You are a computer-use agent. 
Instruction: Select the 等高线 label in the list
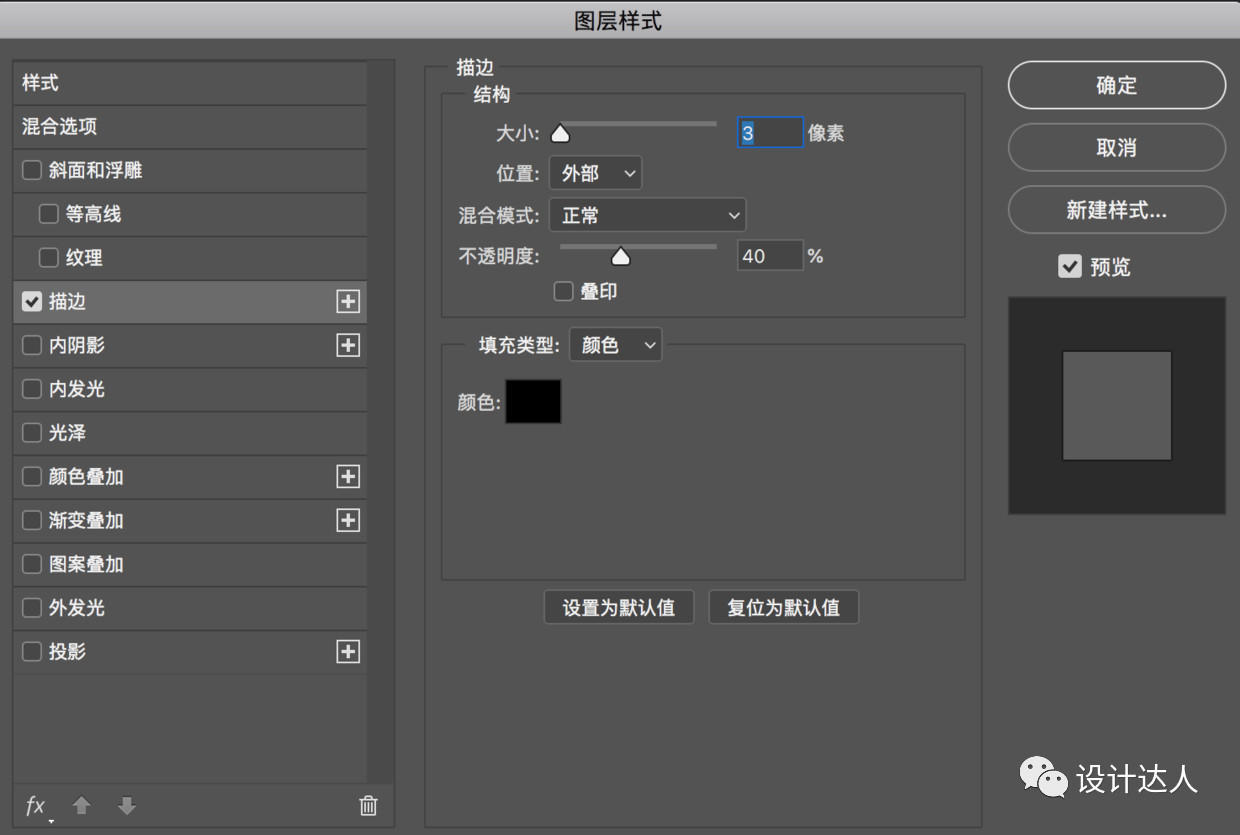click(x=94, y=214)
